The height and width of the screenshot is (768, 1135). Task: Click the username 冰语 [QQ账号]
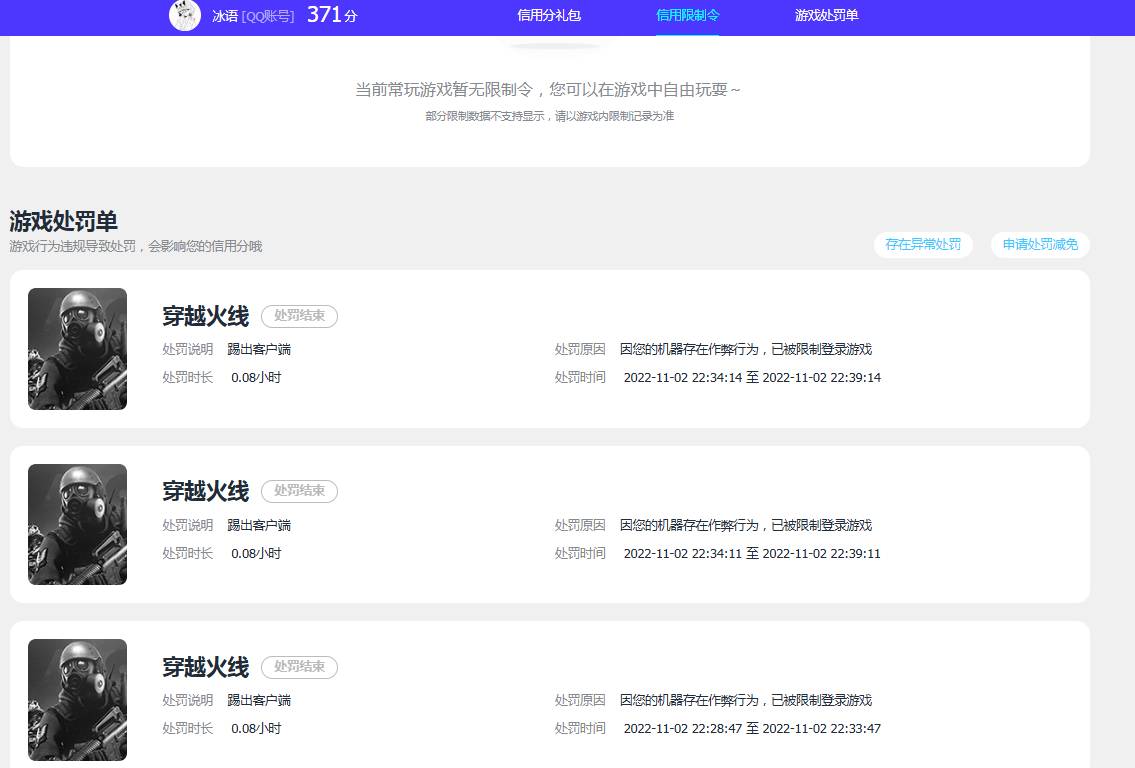pyautogui.click(x=253, y=16)
